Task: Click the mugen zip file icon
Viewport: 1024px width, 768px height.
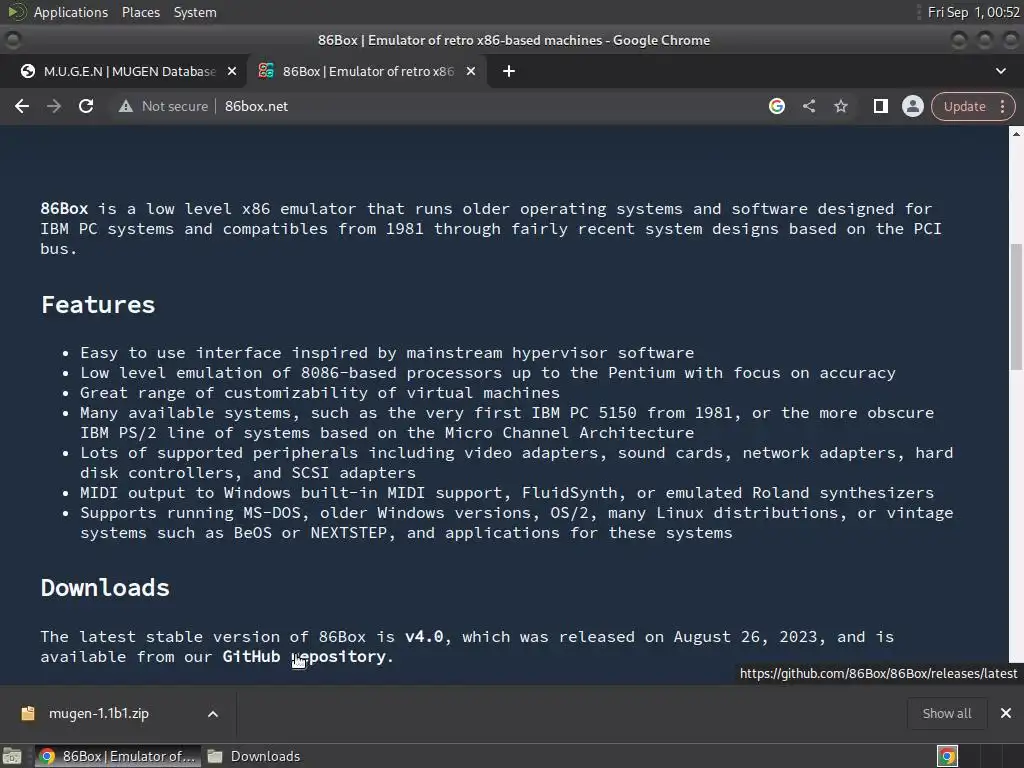Action: click(28, 713)
